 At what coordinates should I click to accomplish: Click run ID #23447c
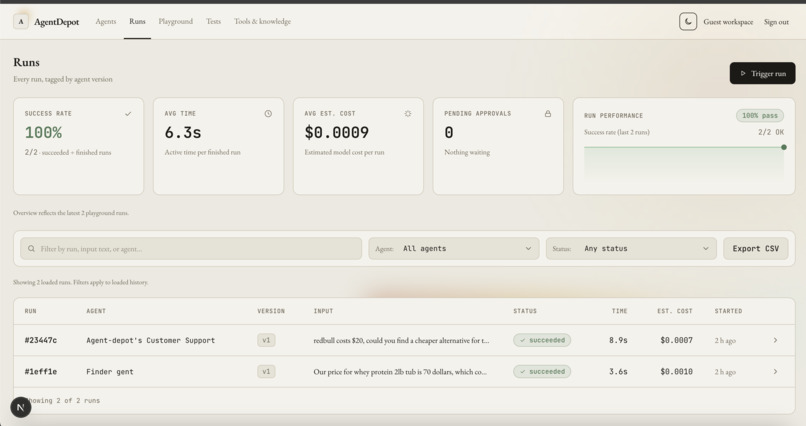point(41,340)
